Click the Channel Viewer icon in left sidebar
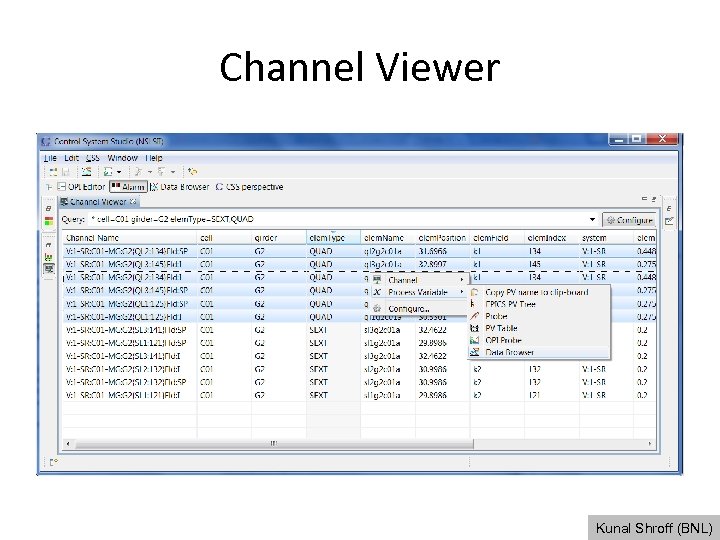The width and height of the screenshot is (720, 540). [x=49, y=269]
